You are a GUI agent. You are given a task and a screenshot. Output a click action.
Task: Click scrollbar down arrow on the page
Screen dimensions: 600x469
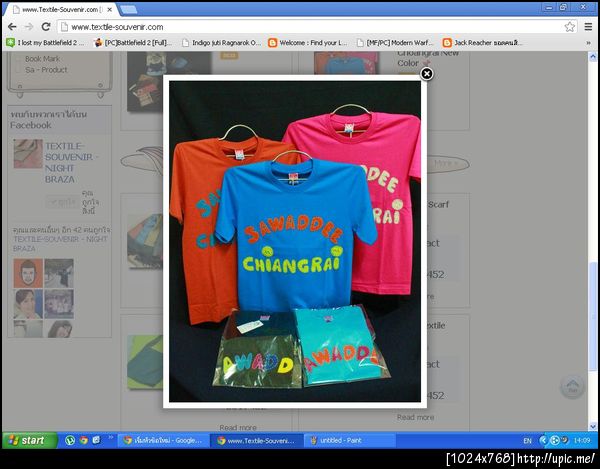(x=593, y=426)
